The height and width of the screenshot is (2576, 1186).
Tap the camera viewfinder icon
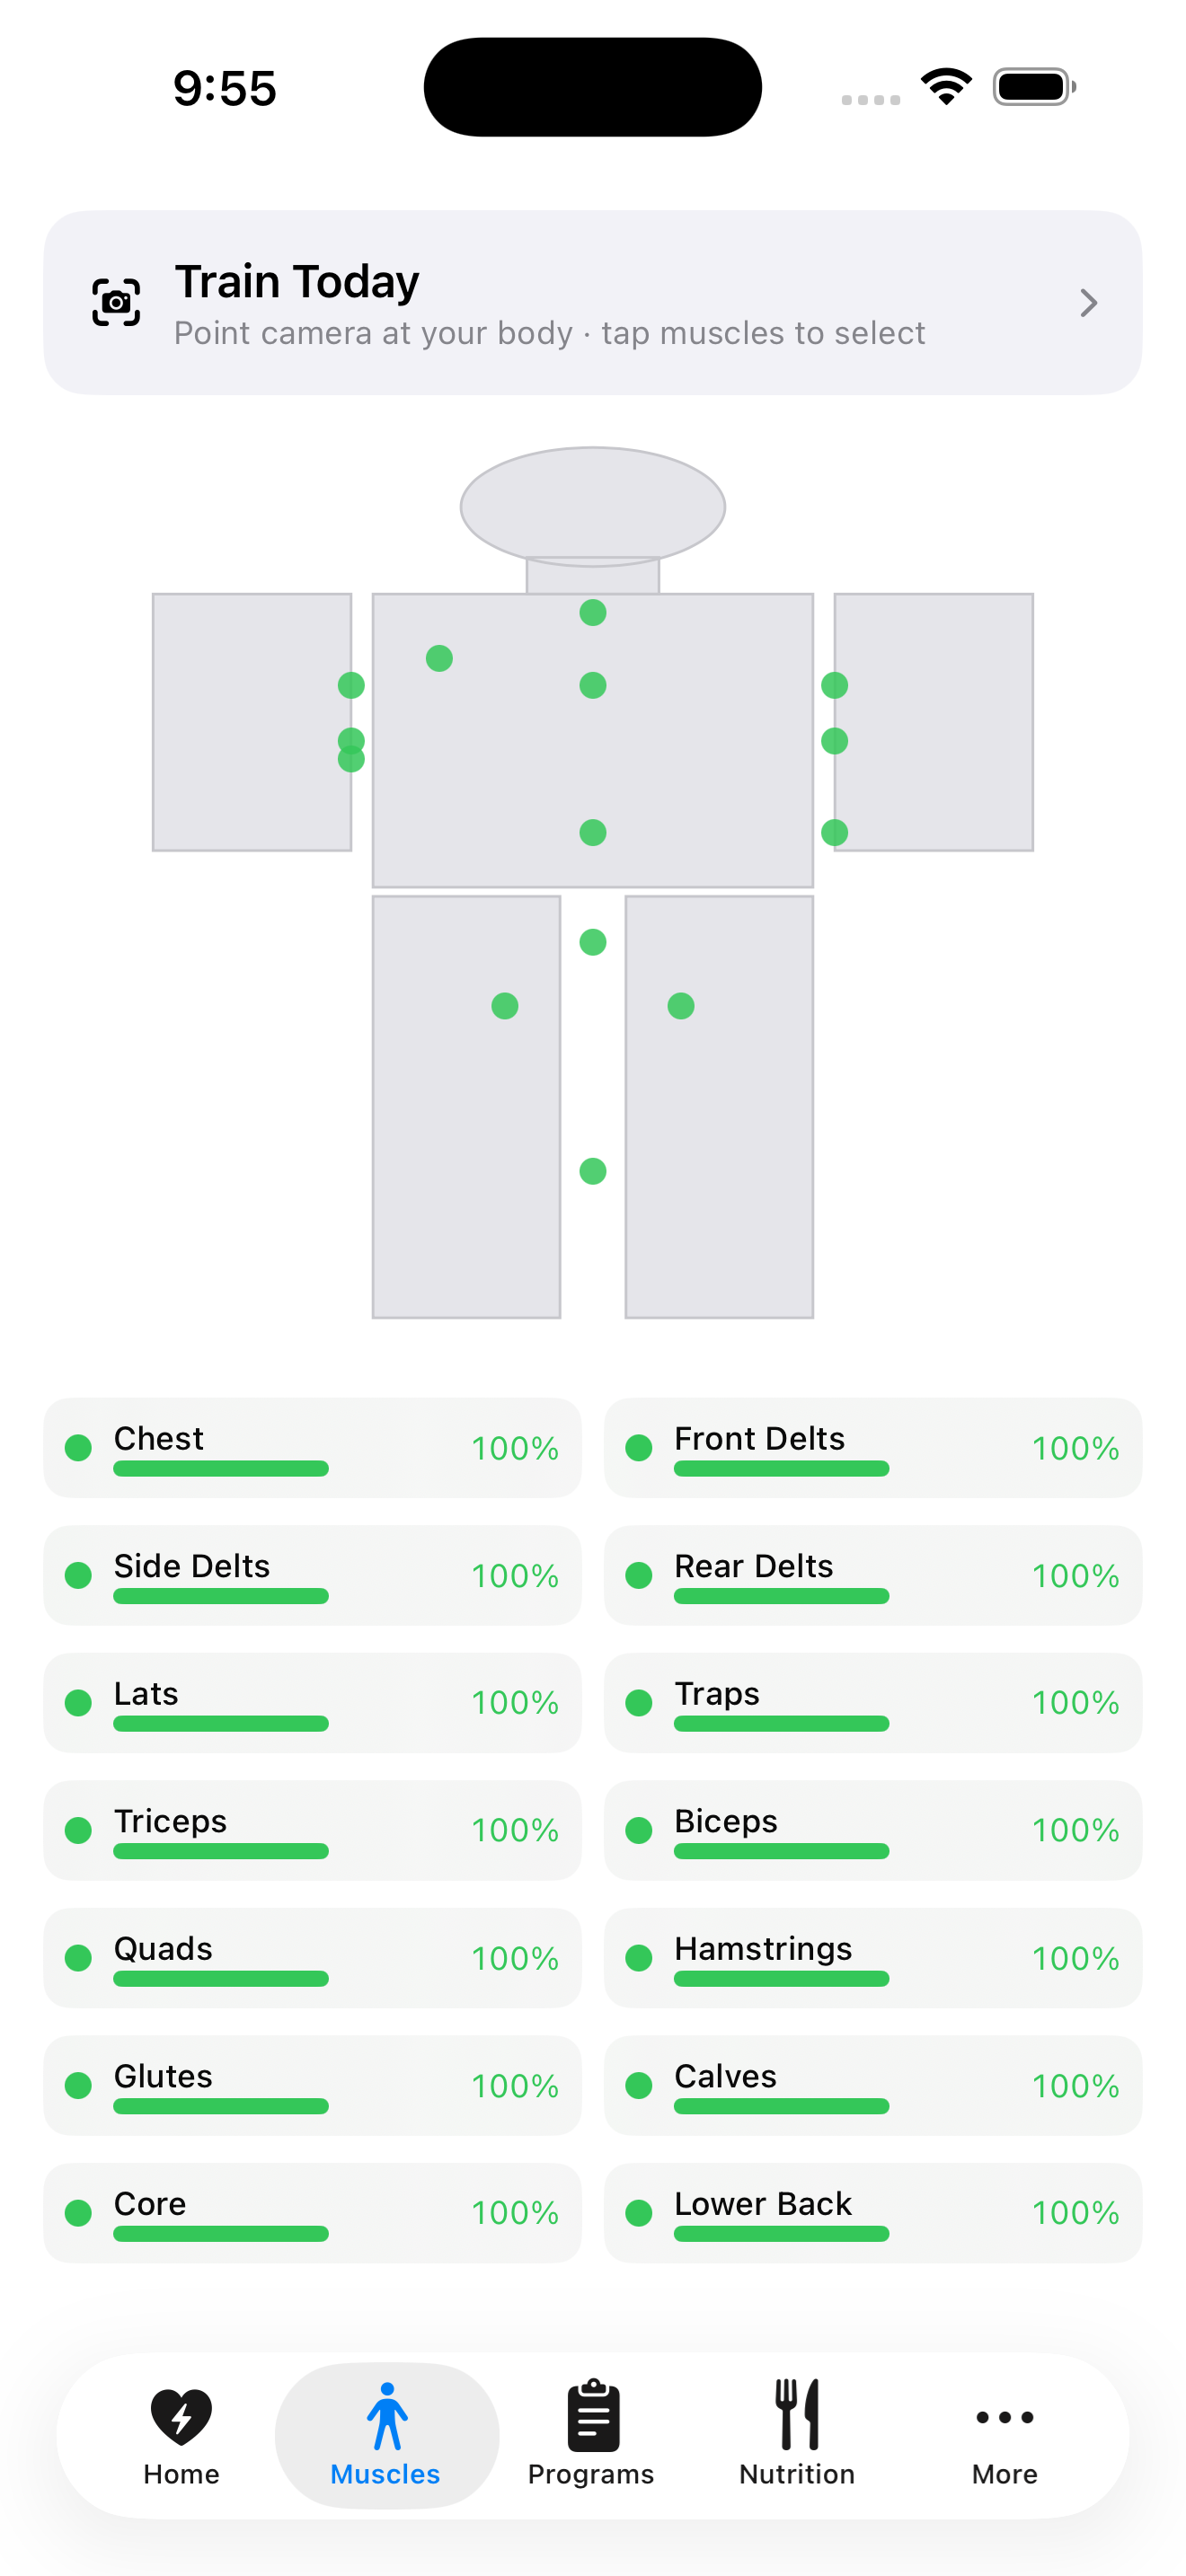point(116,303)
